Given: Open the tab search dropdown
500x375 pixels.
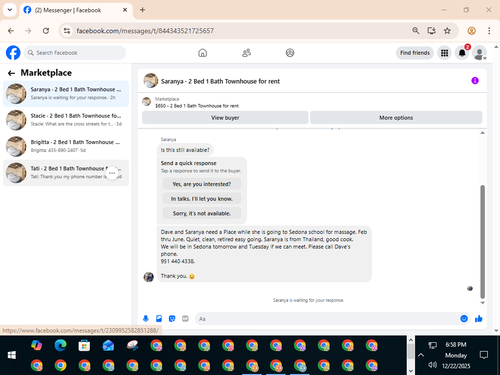Looking at the screenshot, I should pos(10,10).
